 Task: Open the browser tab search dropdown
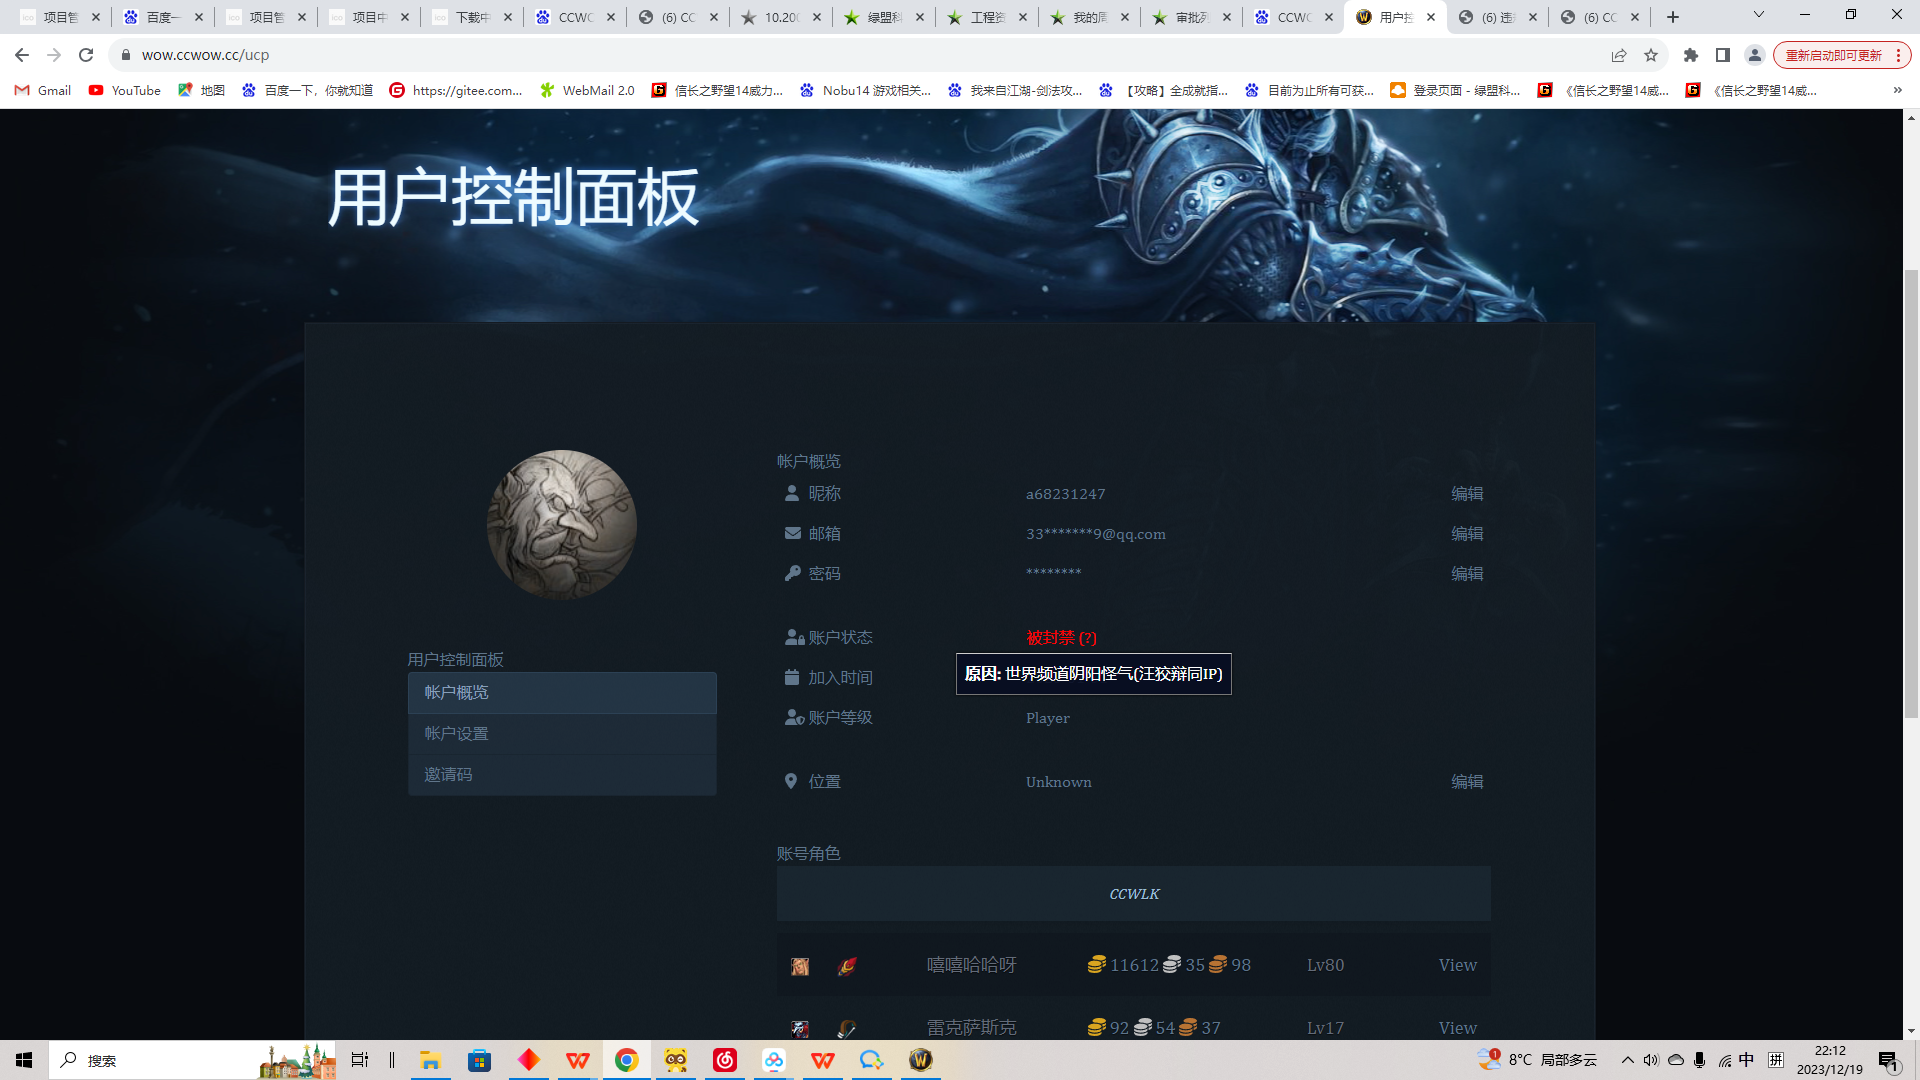point(1758,16)
